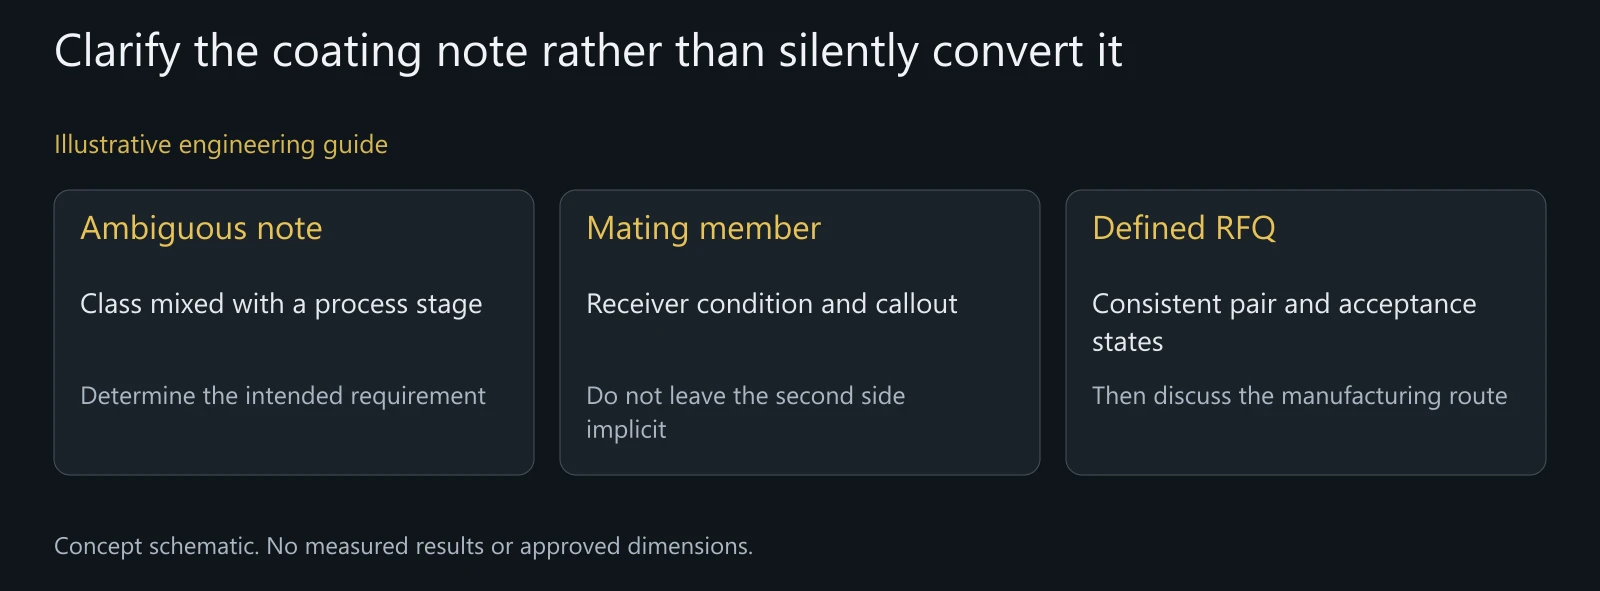Click the word 'states' in Defined RFQ card
1600x591 pixels.
pos(1127,342)
